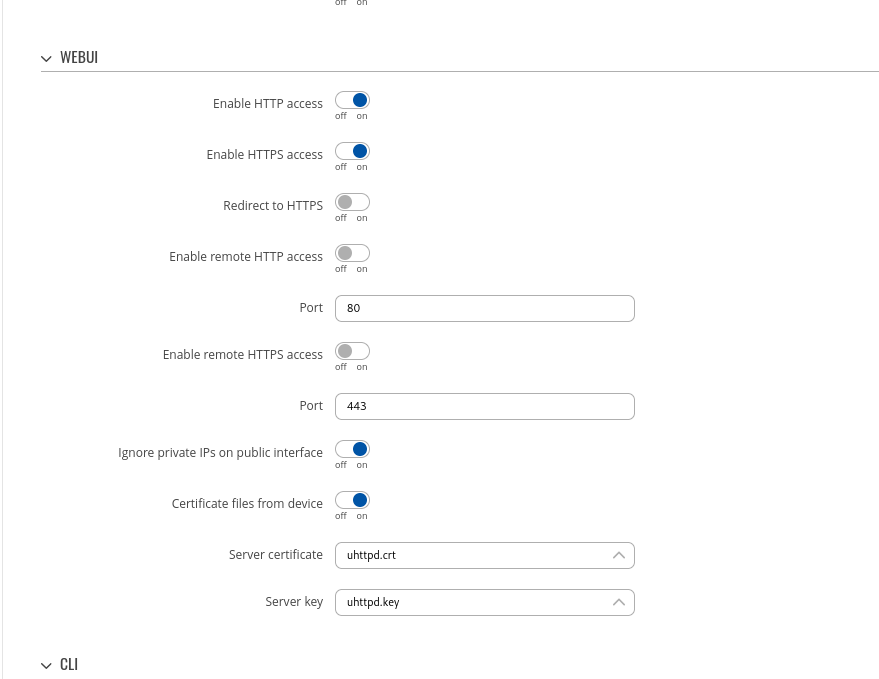Open the Server certificate dropdown
879x679 pixels.
485,556
